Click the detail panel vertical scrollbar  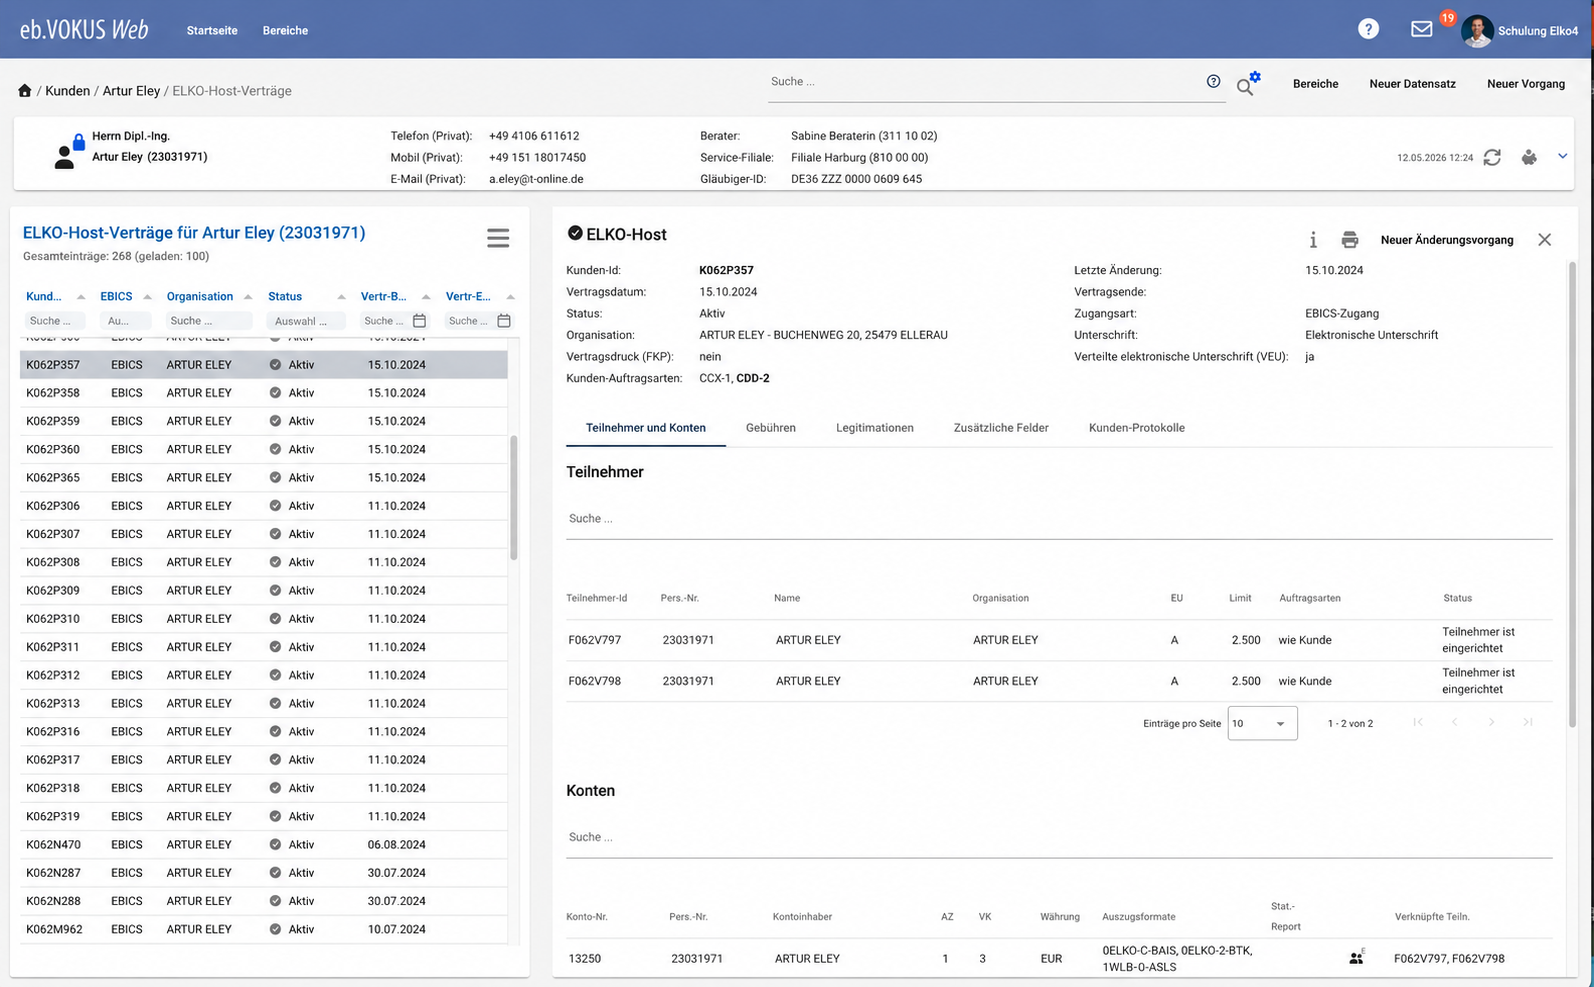click(1572, 494)
